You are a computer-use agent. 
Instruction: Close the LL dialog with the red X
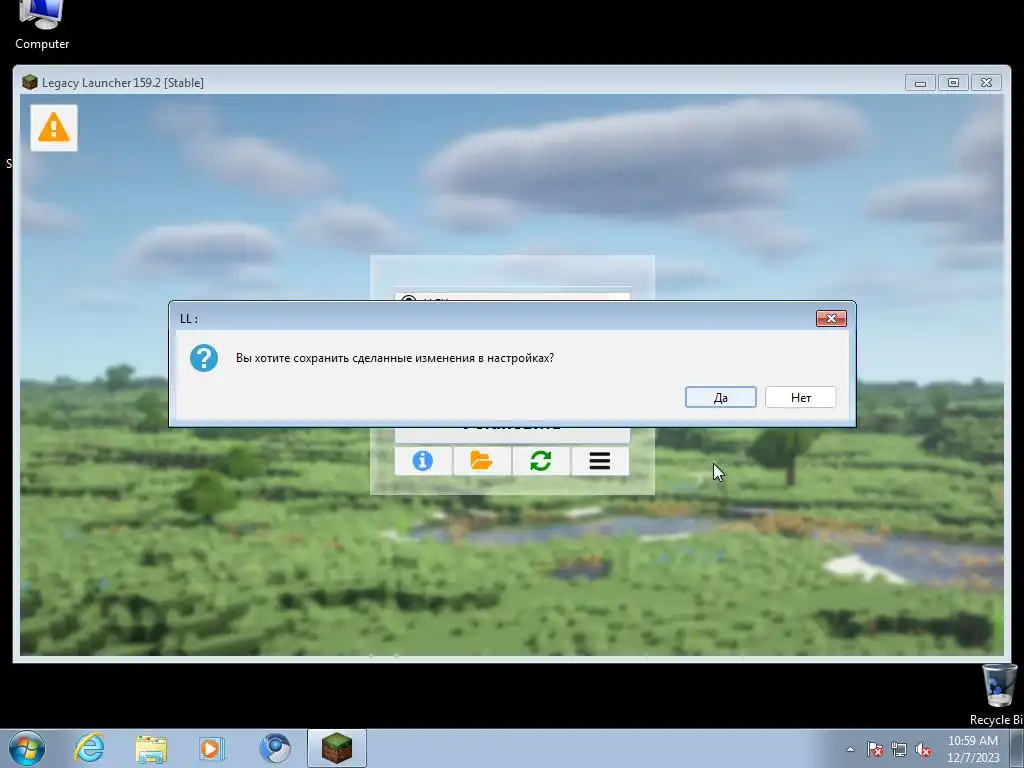tap(831, 318)
